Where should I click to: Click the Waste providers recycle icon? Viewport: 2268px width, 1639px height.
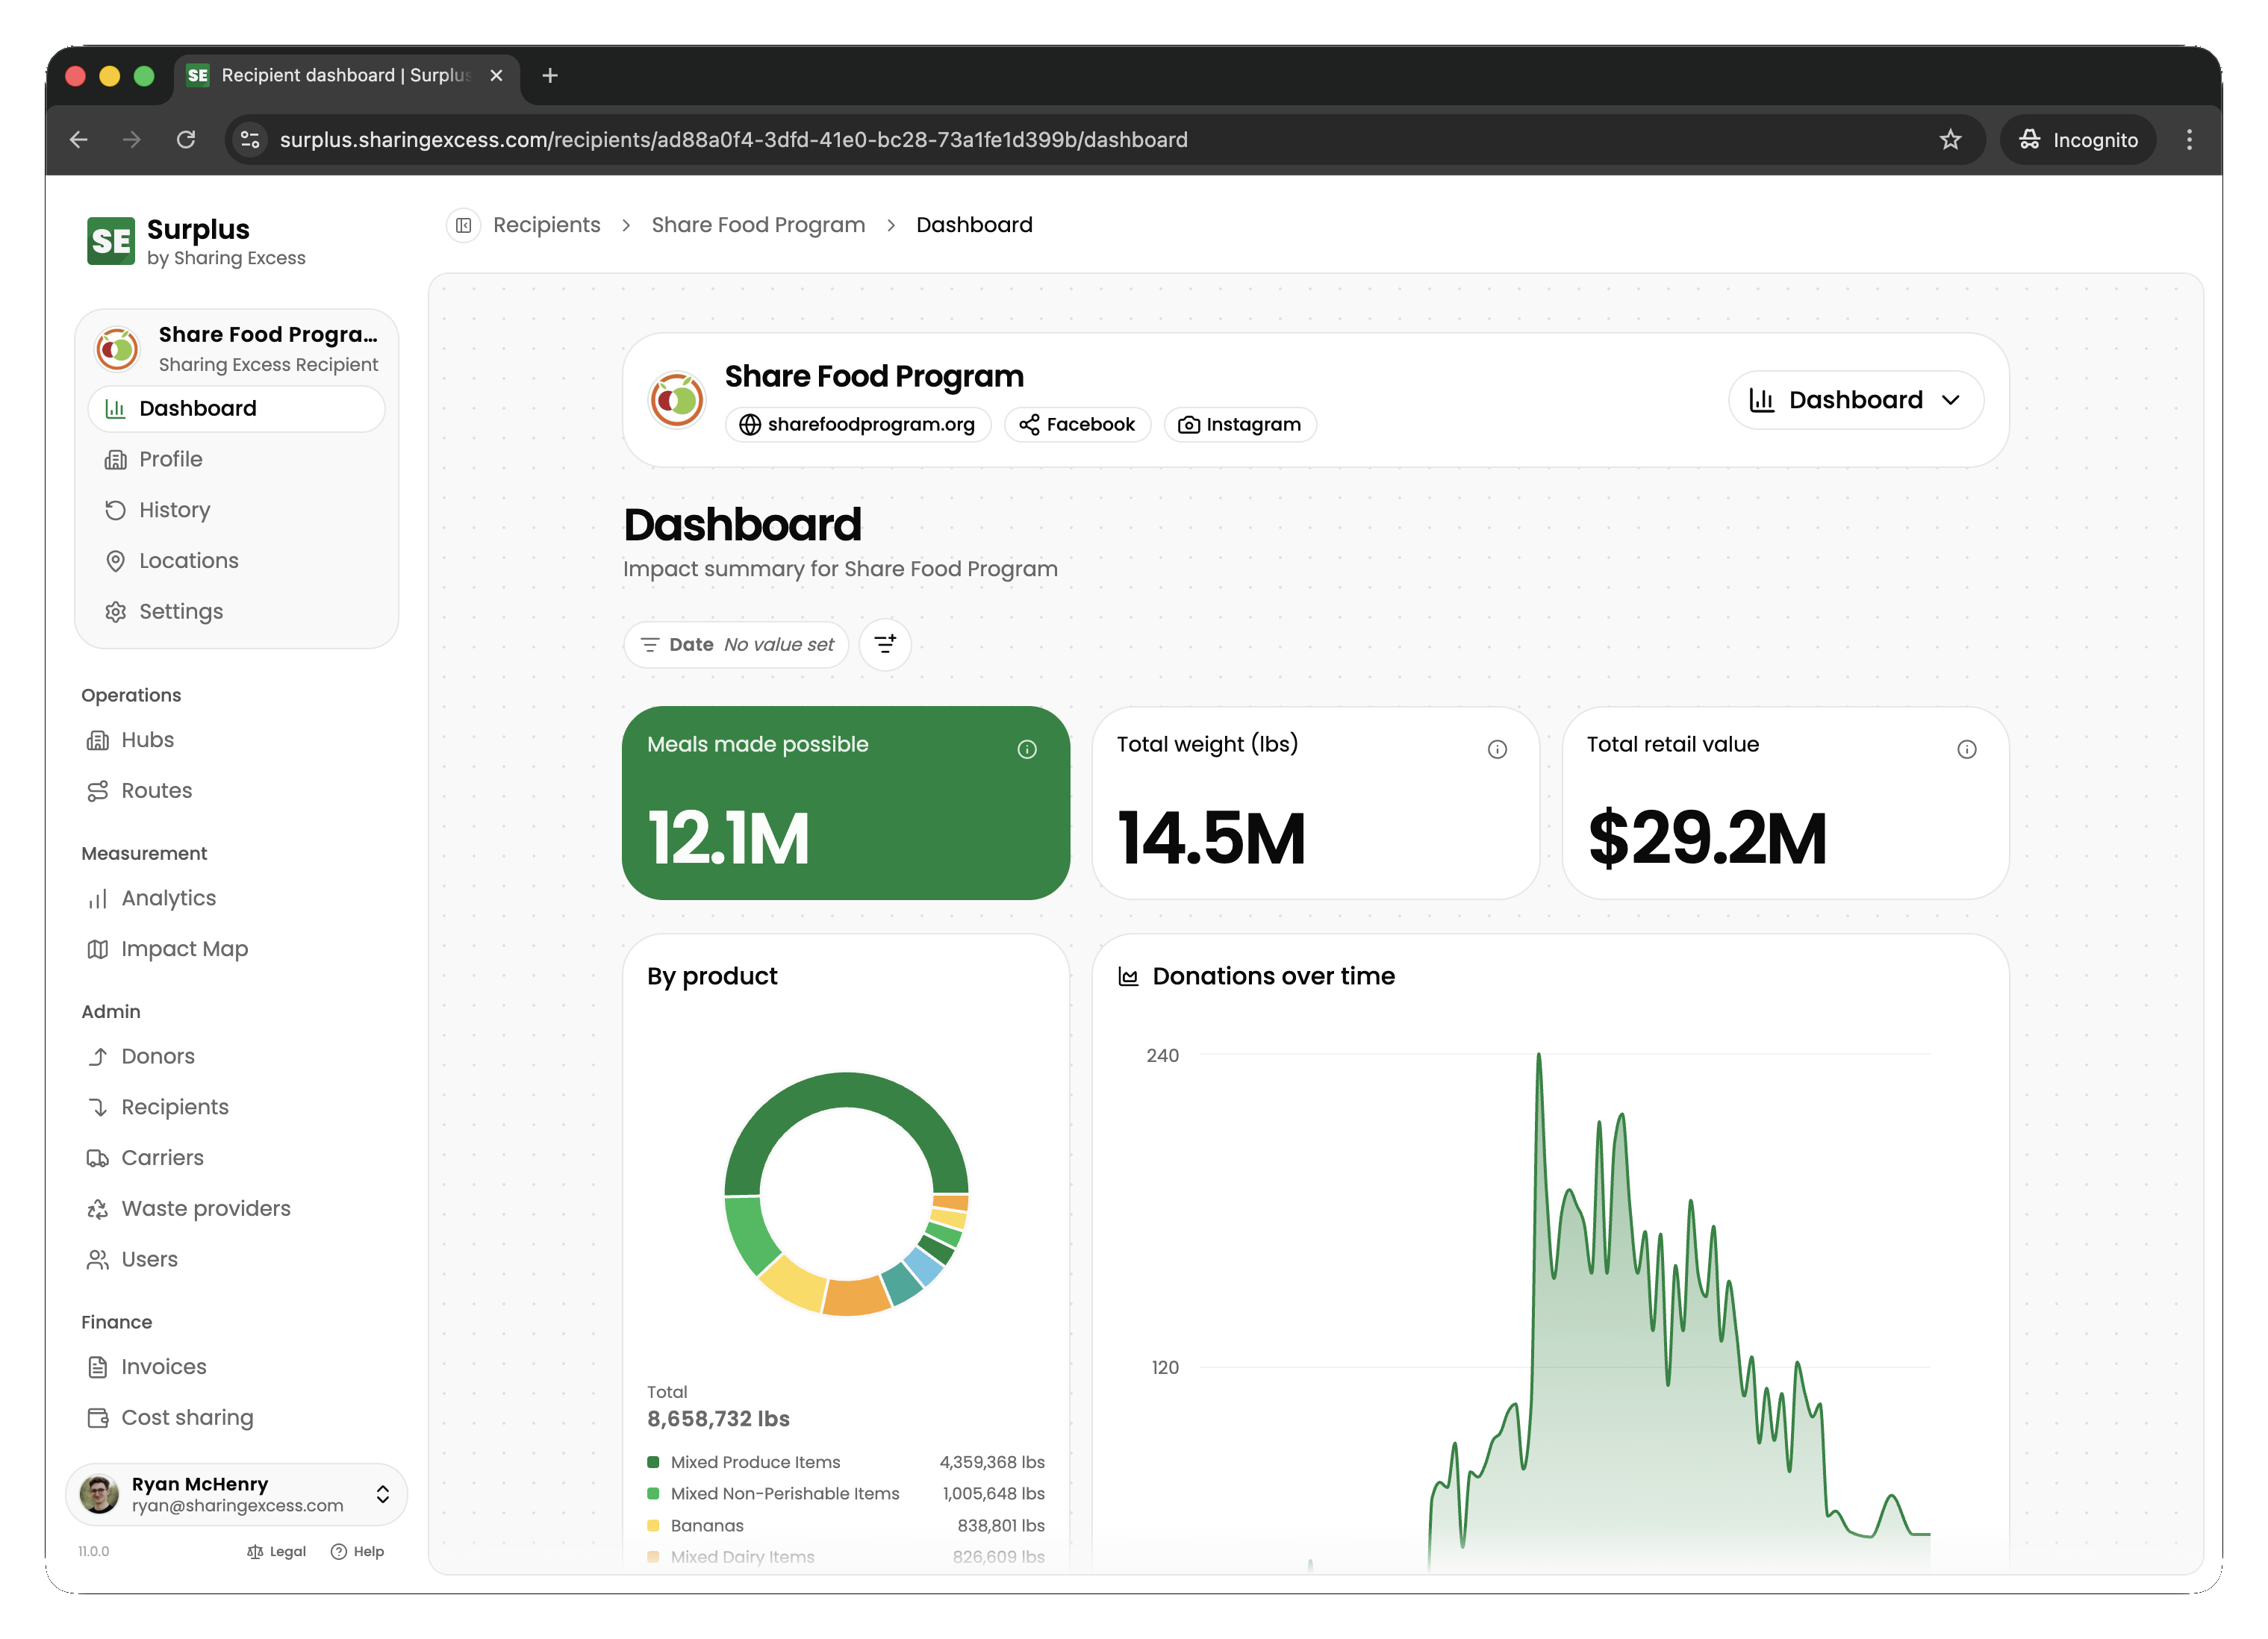98,1209
